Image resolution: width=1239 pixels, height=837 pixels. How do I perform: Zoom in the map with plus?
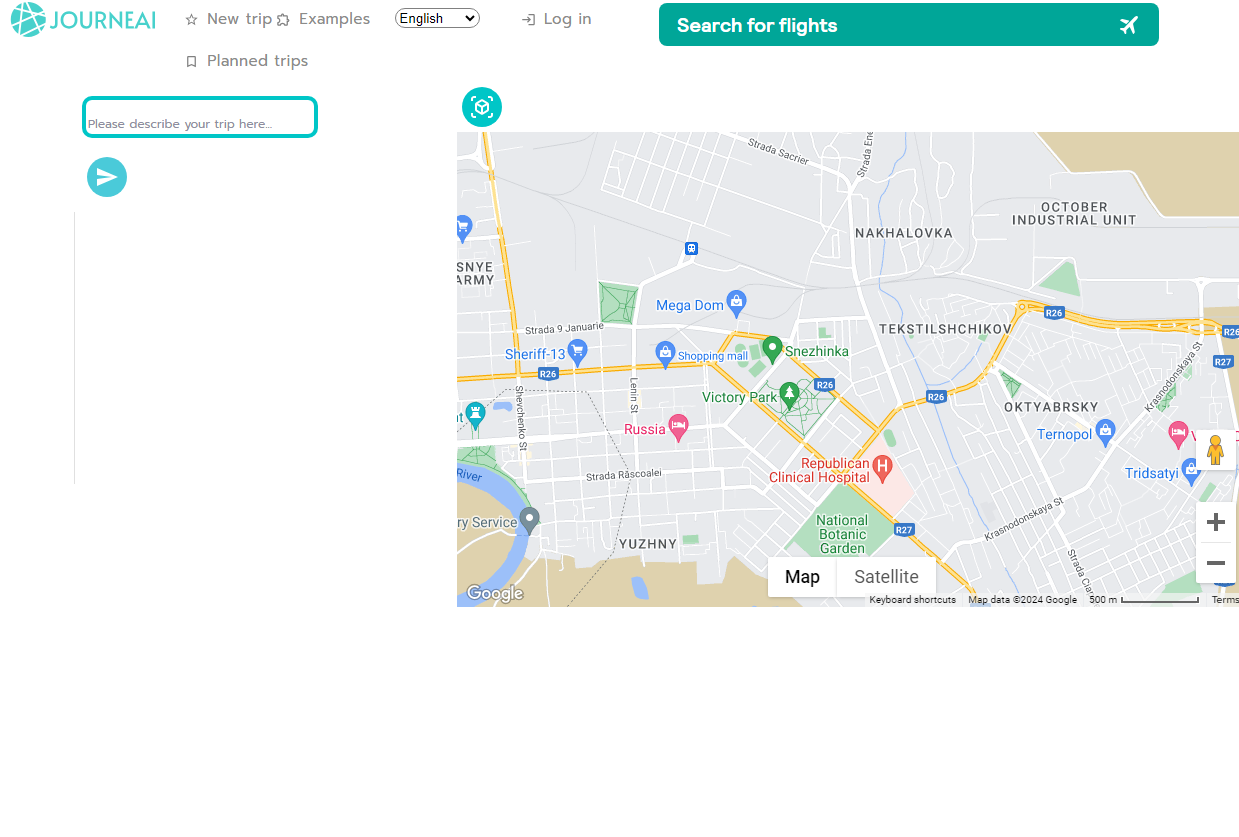pos(1216,522)
